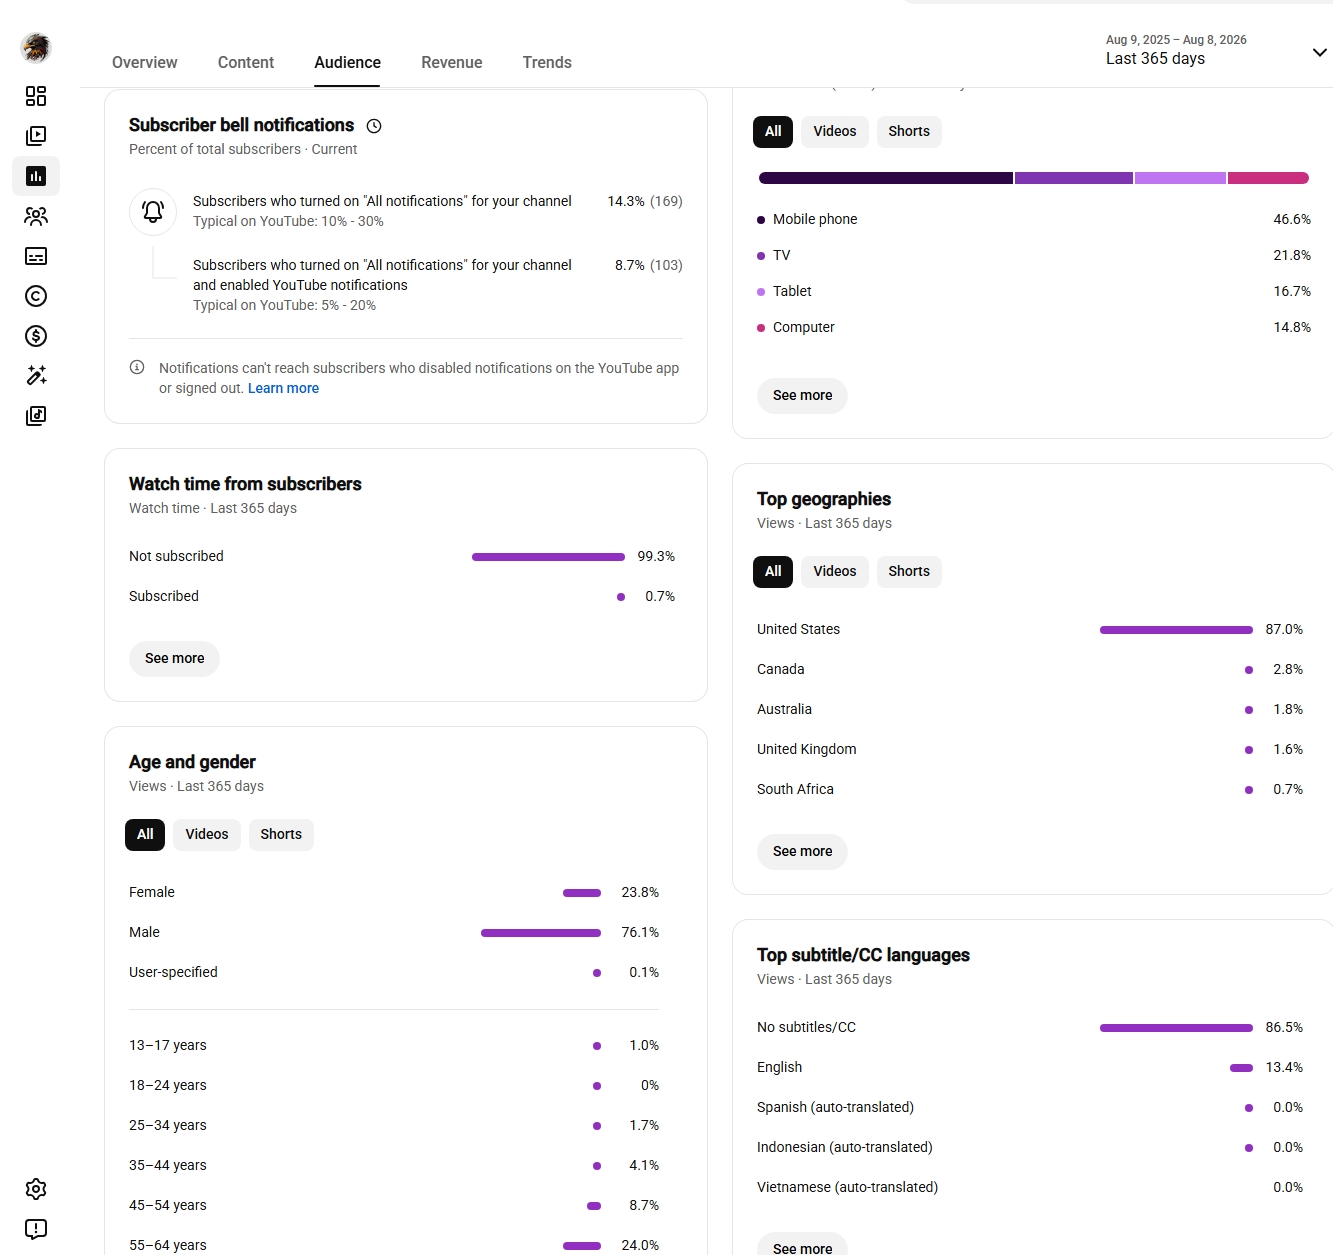Switch to the Revenue tab
Image resolution: width=1333 pixels, height=1255 pixels.
pyautogui.click(x=452, y=62)
